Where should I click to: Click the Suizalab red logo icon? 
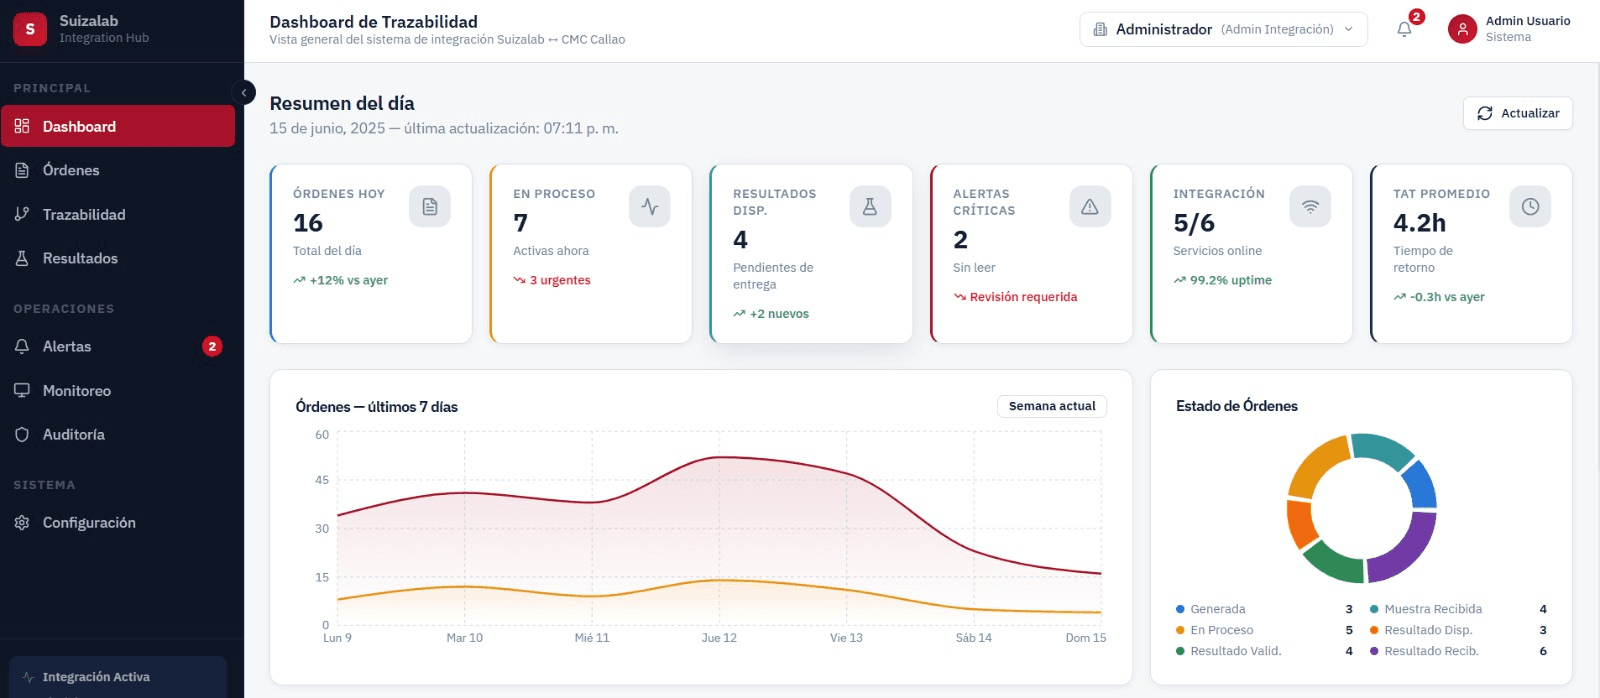(x=30, y=29)
